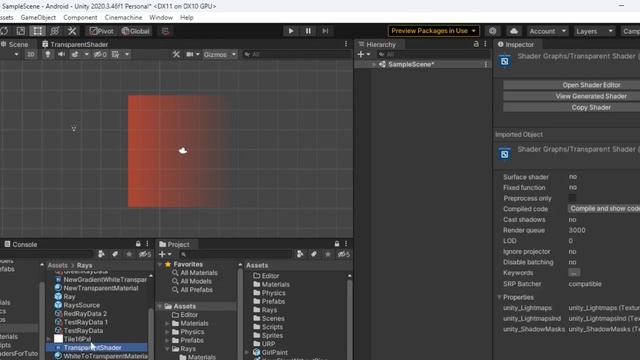Collapse the Properties section in Inspector
Image resolution: width=640 pixels, height=360 pixels.
point(499,297)
